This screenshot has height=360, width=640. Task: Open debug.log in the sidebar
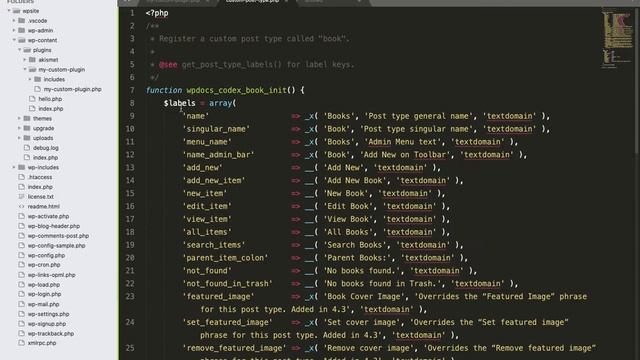pos(46,148)
